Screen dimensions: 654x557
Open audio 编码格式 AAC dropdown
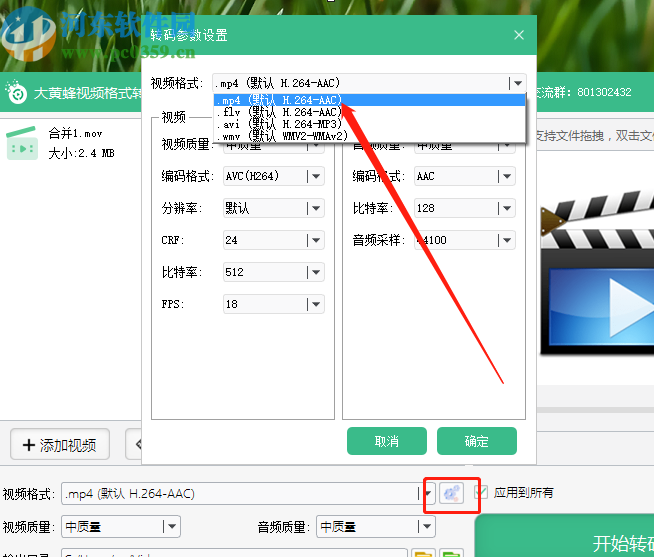465,176
